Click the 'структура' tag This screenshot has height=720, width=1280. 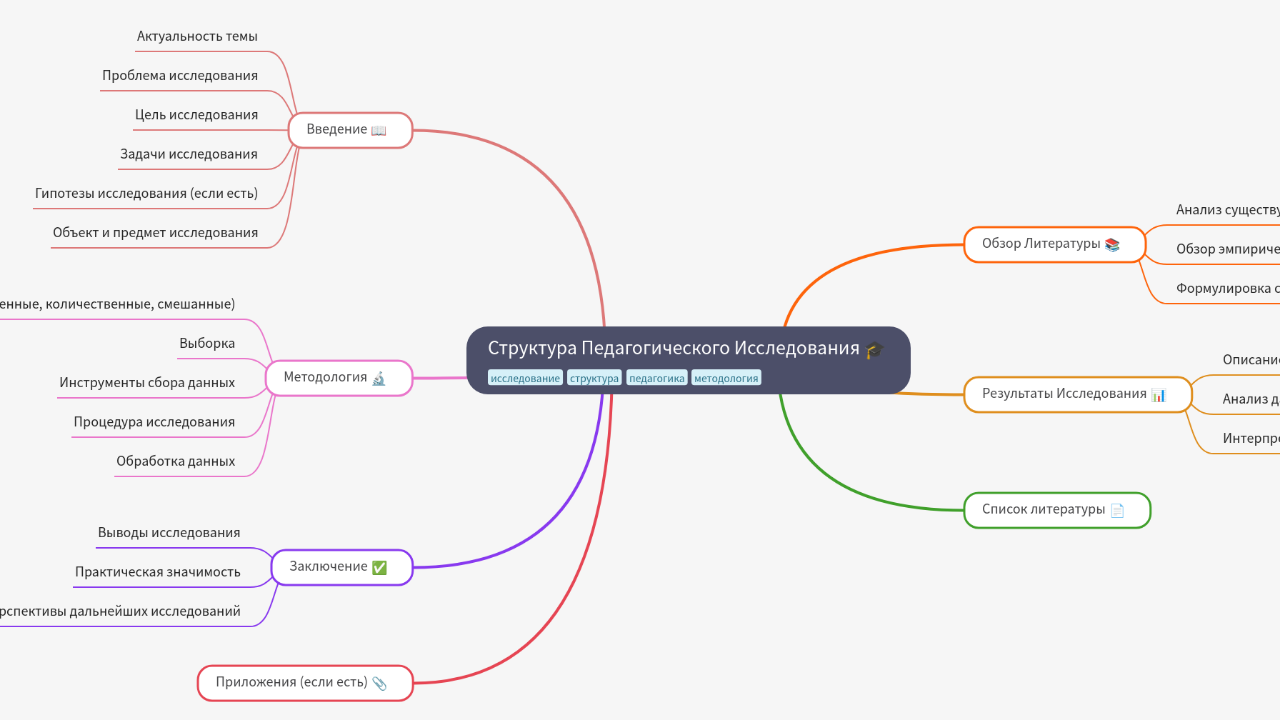point(594,378)
